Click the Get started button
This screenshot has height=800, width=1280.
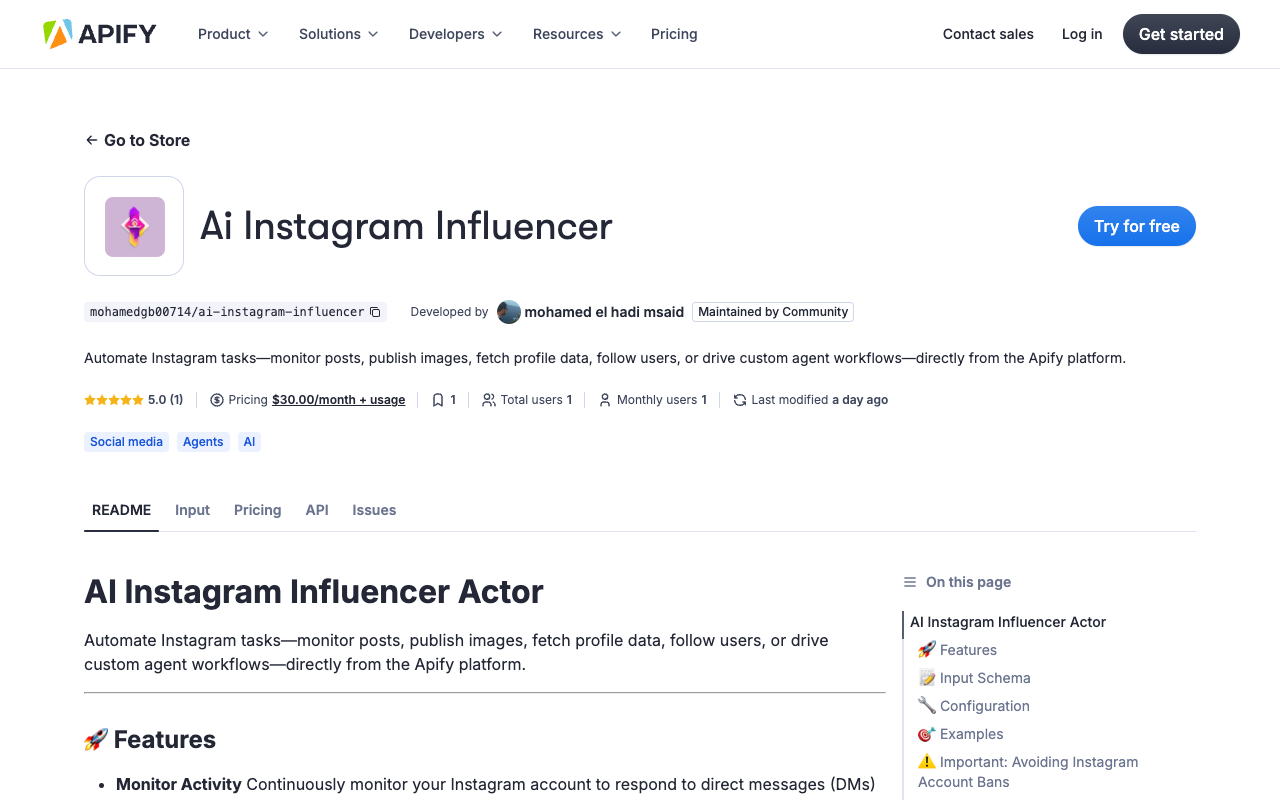click(x=1181, y=34)
